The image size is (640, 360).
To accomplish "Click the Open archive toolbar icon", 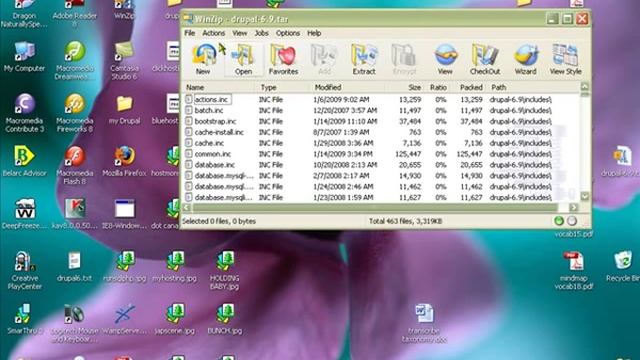I will (243, 59).
